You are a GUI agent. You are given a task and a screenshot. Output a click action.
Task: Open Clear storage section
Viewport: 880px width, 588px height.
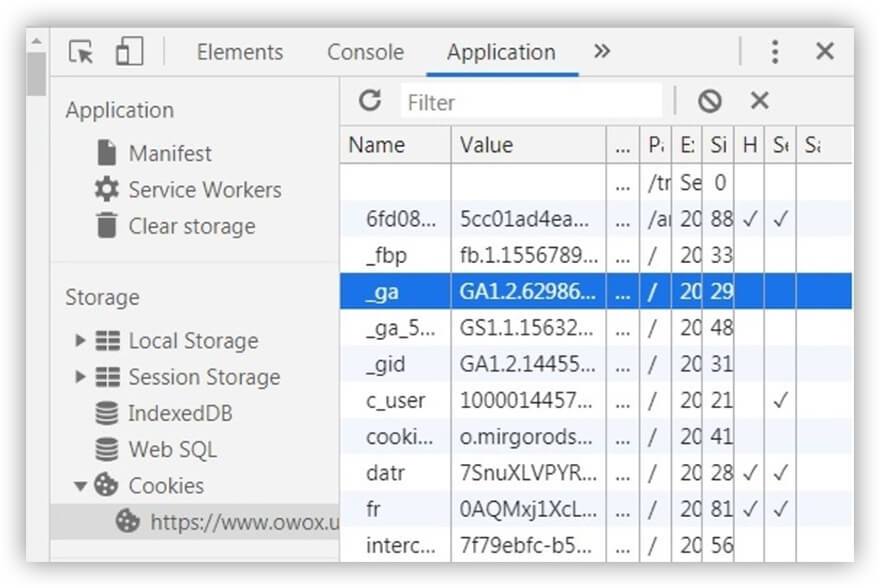pyautogui.click(x=191, y=226)
